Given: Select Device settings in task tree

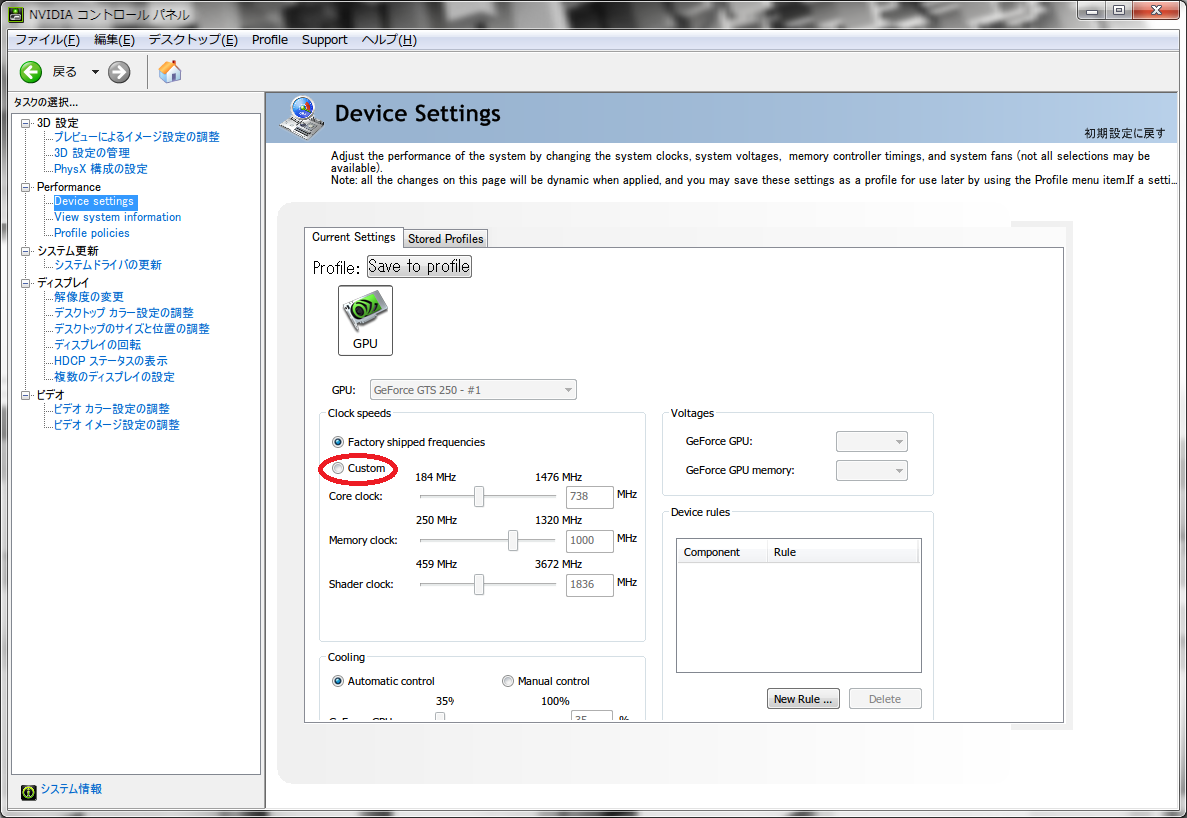Looking at the screenshot, I should [x=95, y=201].
